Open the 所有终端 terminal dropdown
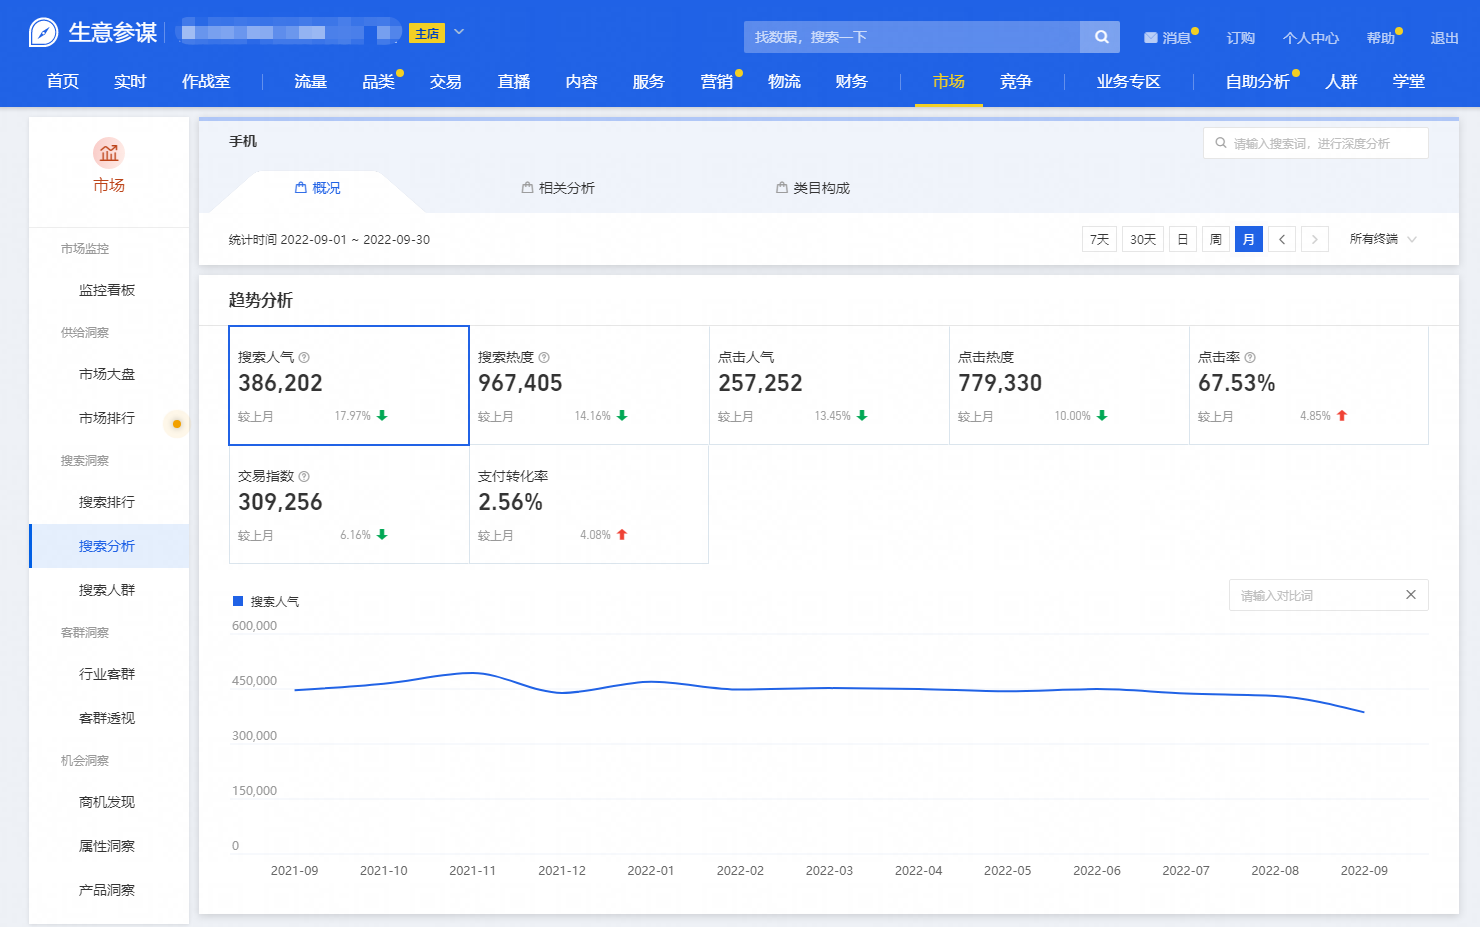This screenshot has width=1480, height=927. (x=1383, y=239)
